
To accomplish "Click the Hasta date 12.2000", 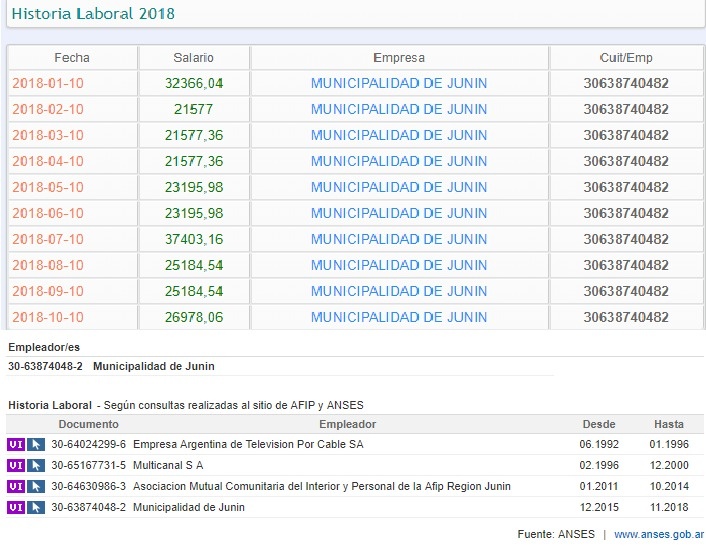I will click(x=669, y=465).
